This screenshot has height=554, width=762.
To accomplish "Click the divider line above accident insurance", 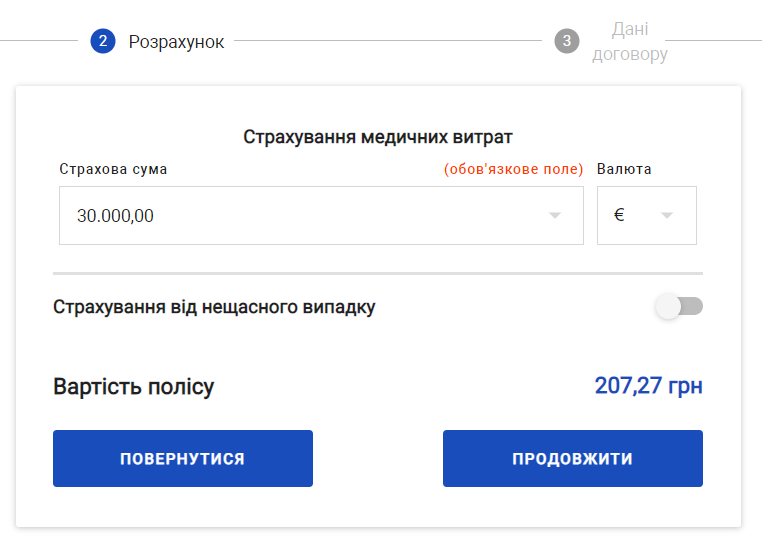I will [378, 273].
